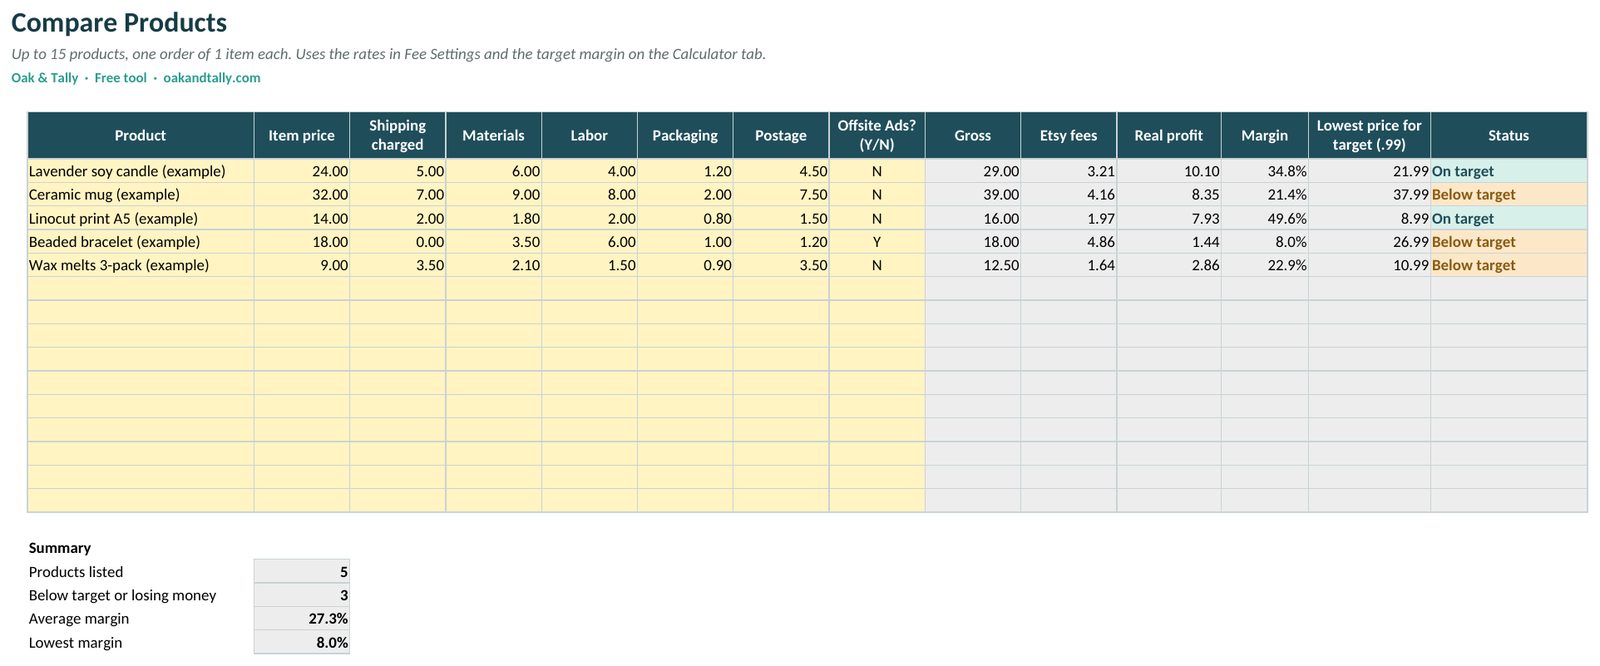Click Ceramic mug materials cost 9.00
This screenshot has height=666, width=1600.
coord(493,194)
